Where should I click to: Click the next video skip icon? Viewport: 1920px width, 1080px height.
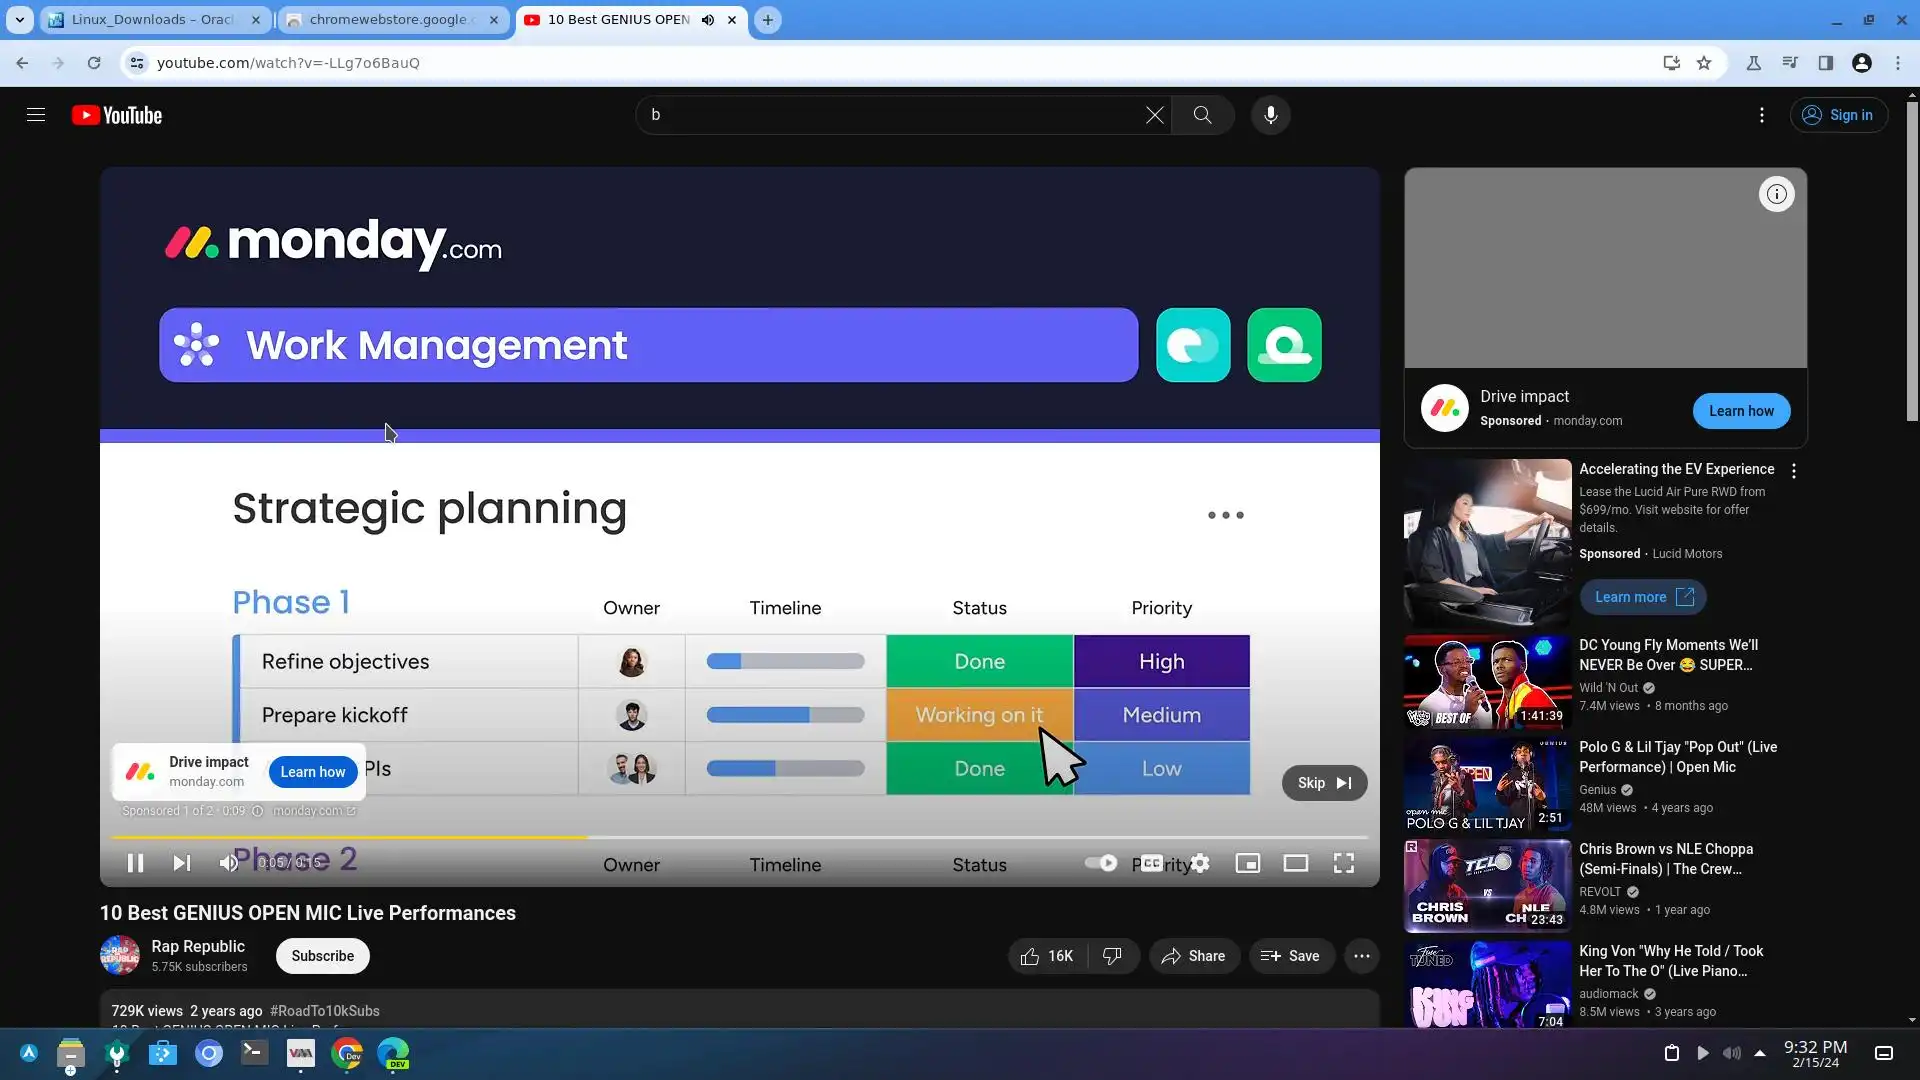[x=181, y=863]
